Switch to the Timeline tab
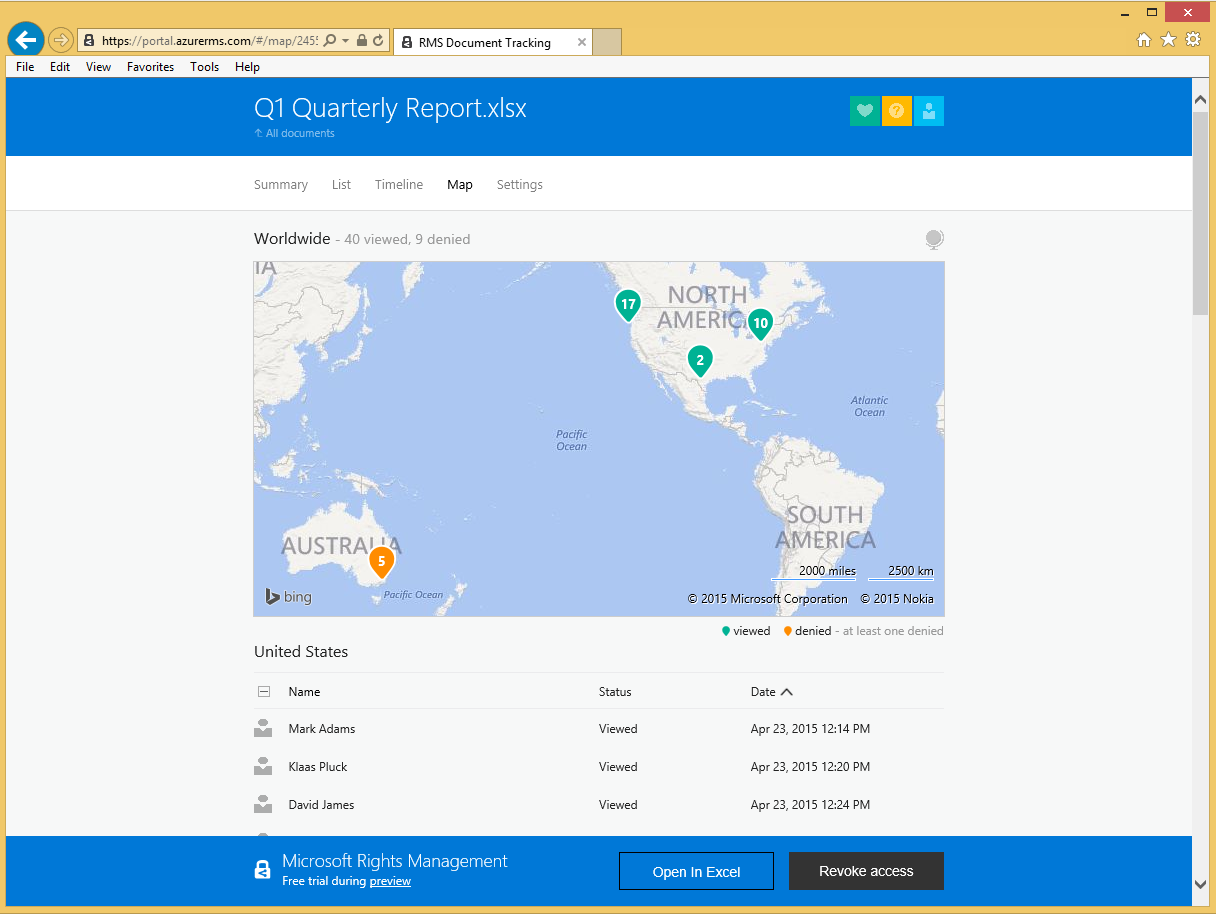This screenshot has height=914, width=1216. coord(399,185)
